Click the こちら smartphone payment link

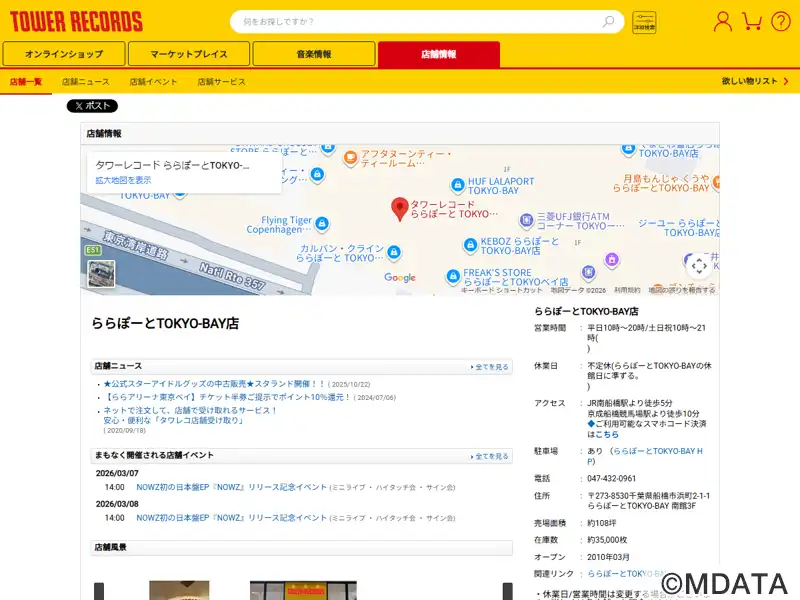click(607, 434)
